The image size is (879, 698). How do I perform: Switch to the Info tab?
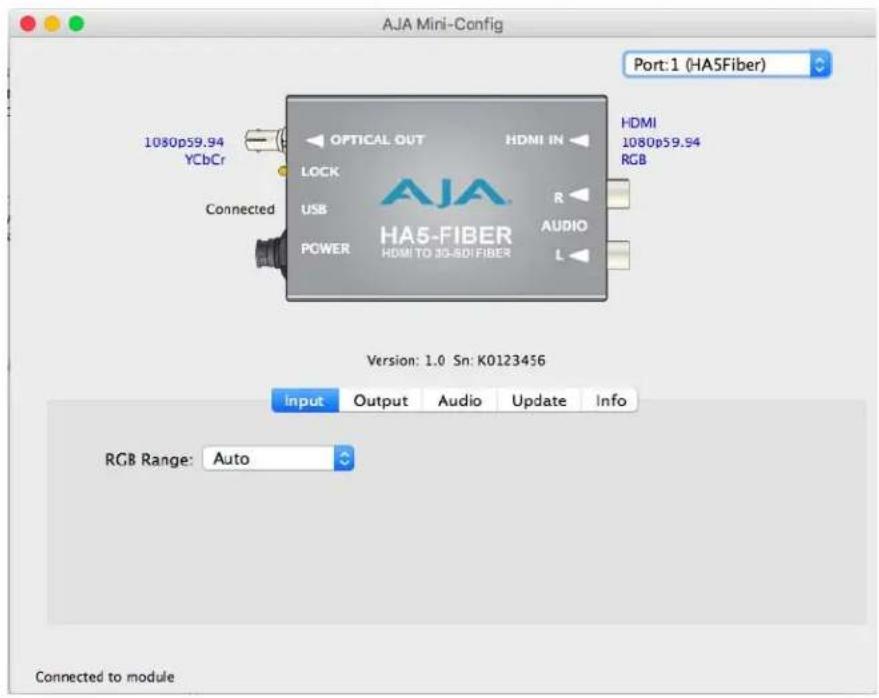coord(610,400)
